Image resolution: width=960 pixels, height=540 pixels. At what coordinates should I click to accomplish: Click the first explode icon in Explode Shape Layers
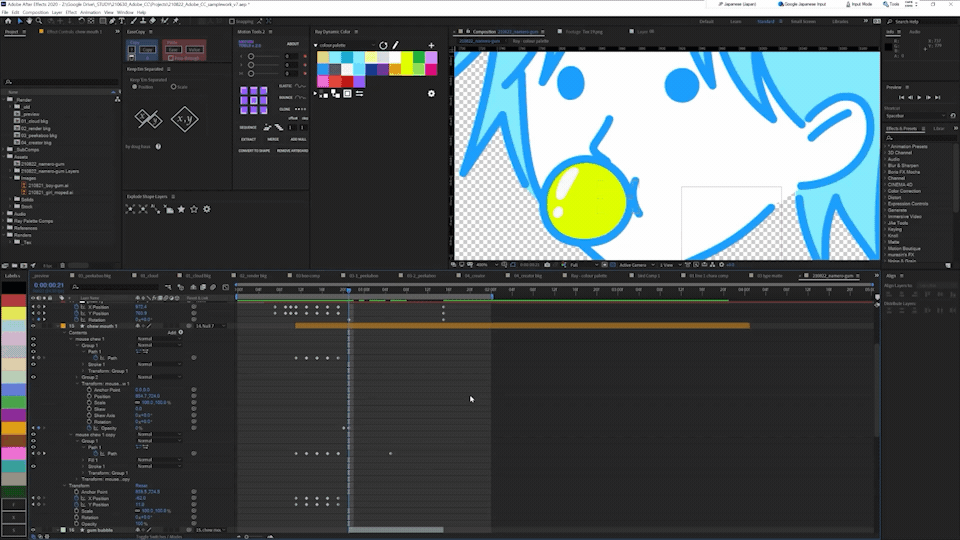tap(130, 209)
